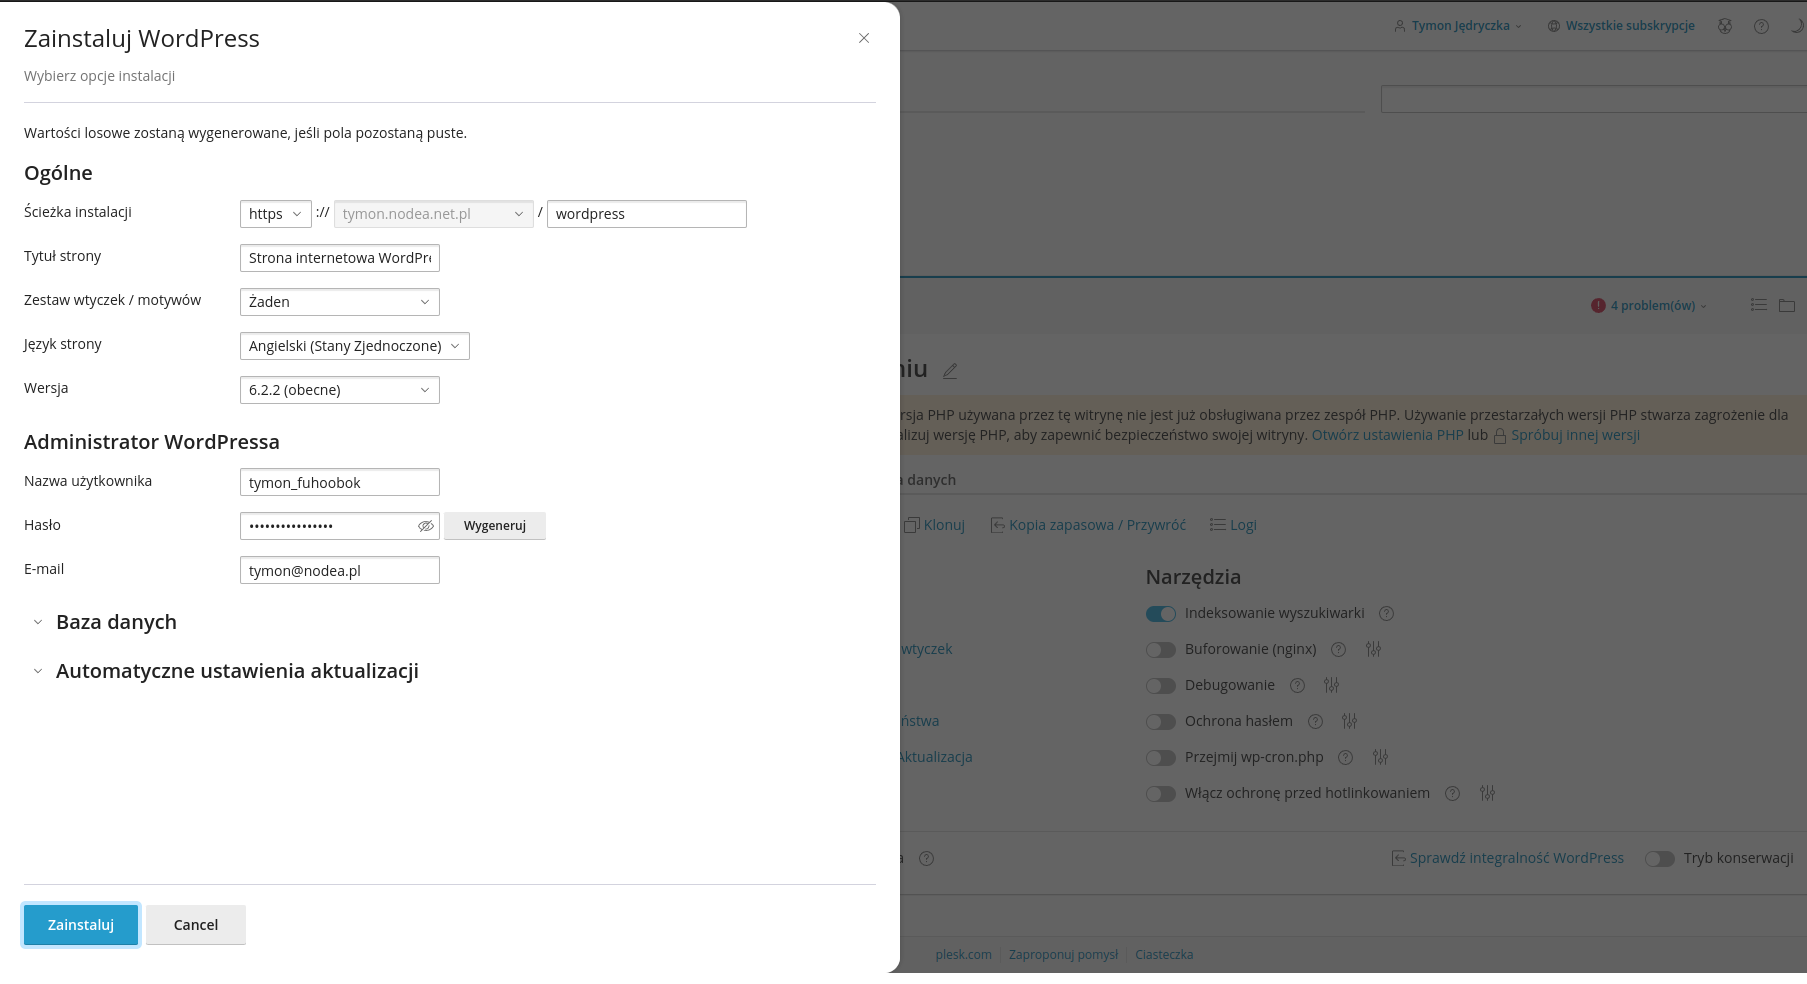1807x984 pixels.
Task: Expand the Baza danych section
Action: pos(116,622)
